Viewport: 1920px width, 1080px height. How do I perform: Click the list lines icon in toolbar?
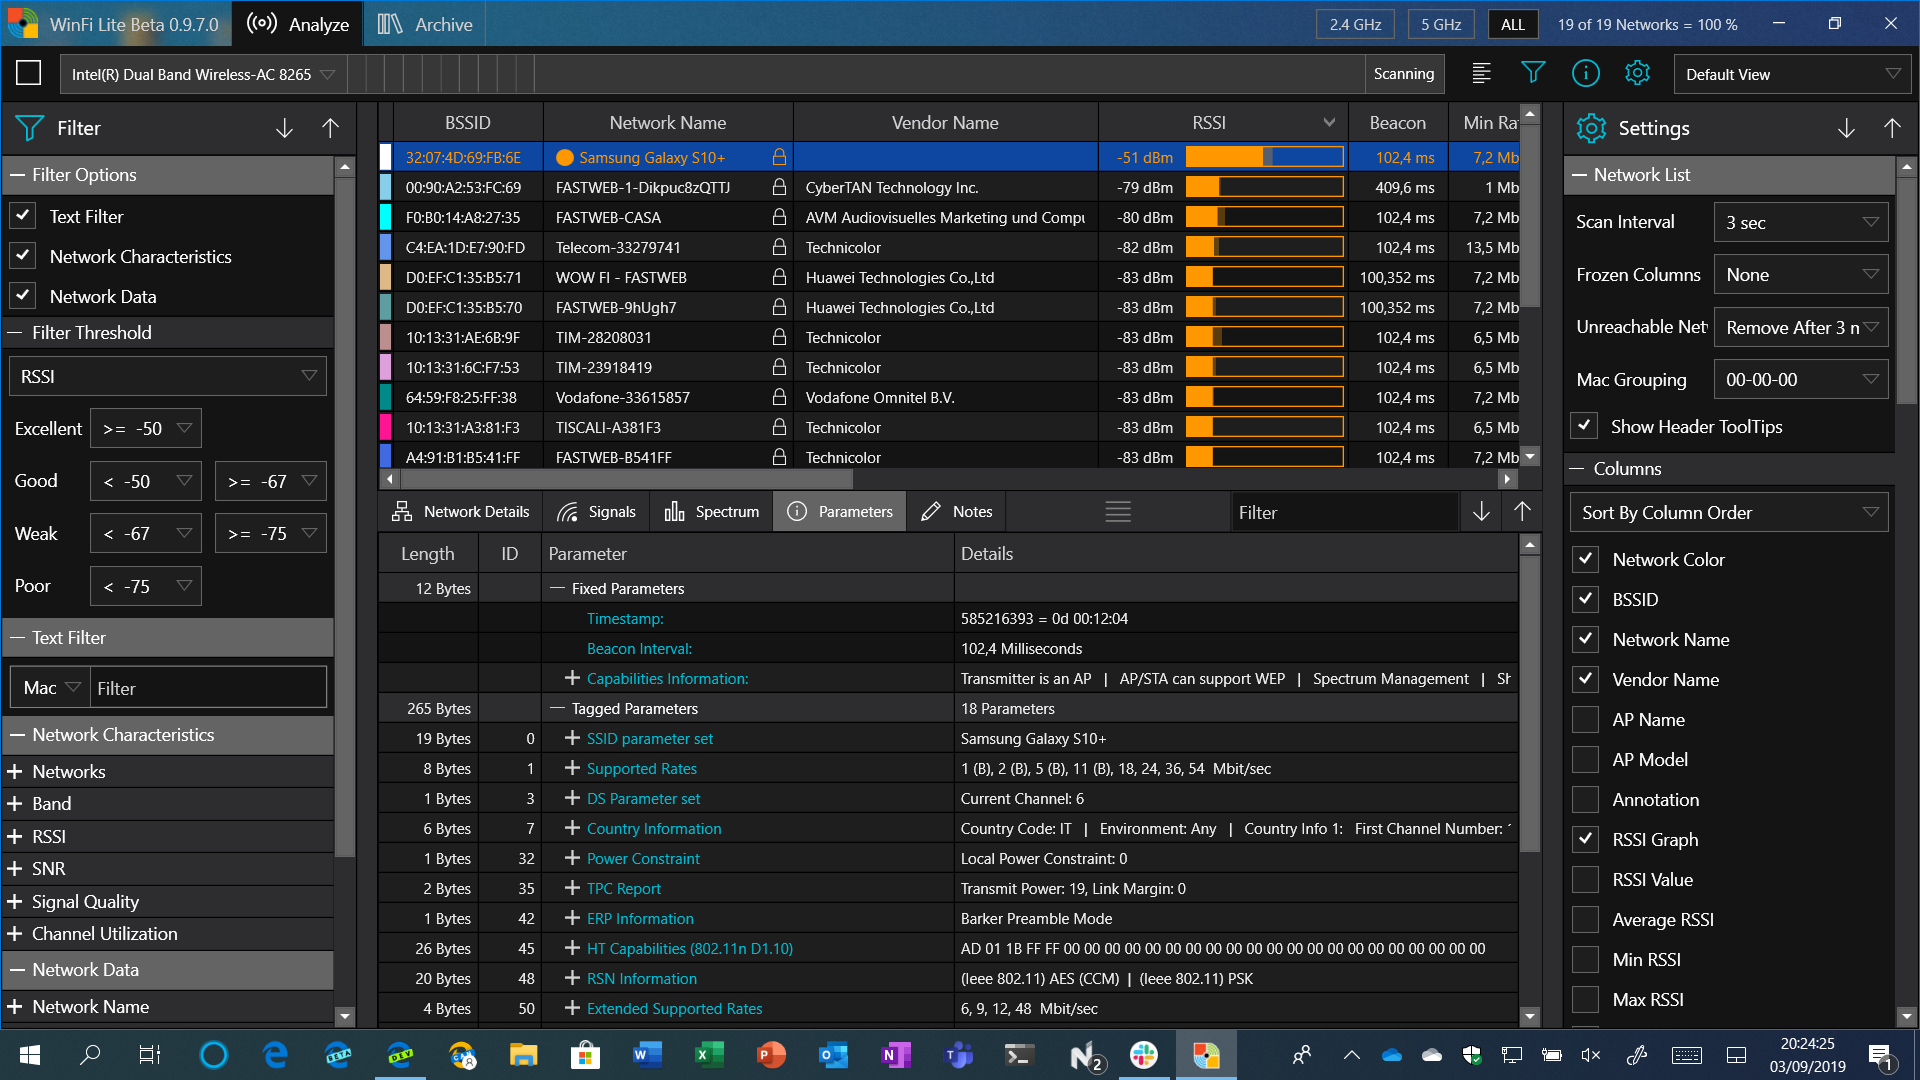[x=1481, y=73]
